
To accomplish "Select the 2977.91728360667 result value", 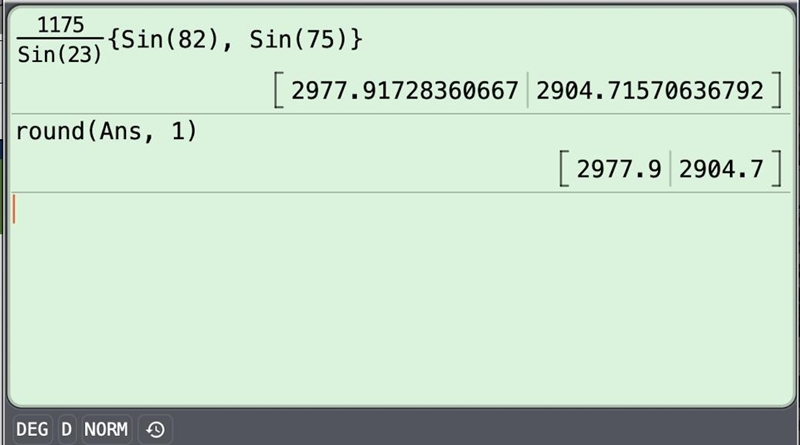I will (x=405, y=91).
